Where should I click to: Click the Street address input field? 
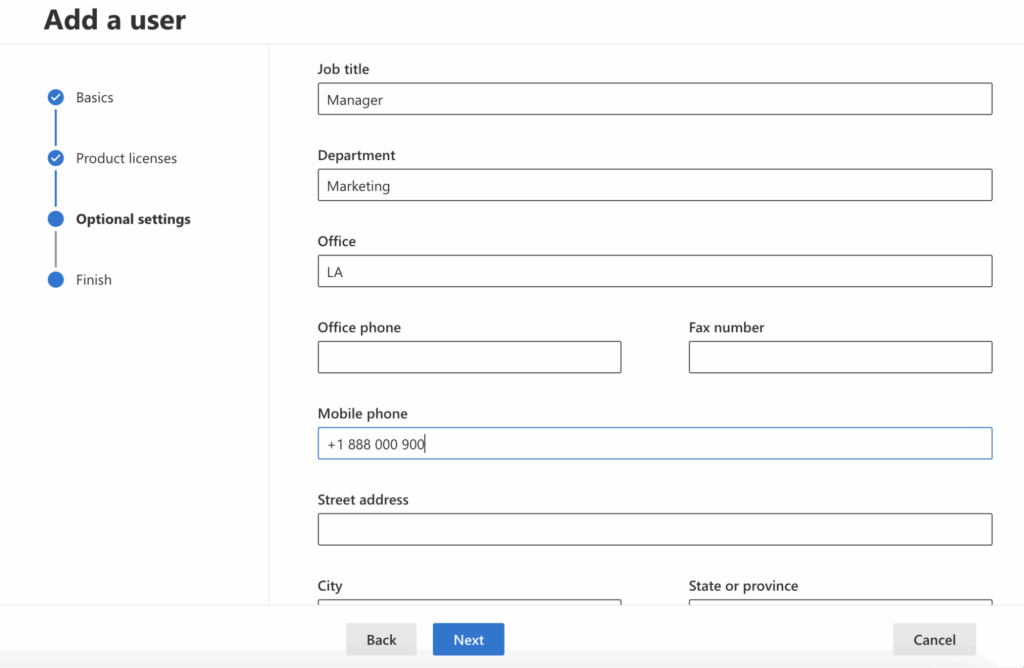(654, 528)
